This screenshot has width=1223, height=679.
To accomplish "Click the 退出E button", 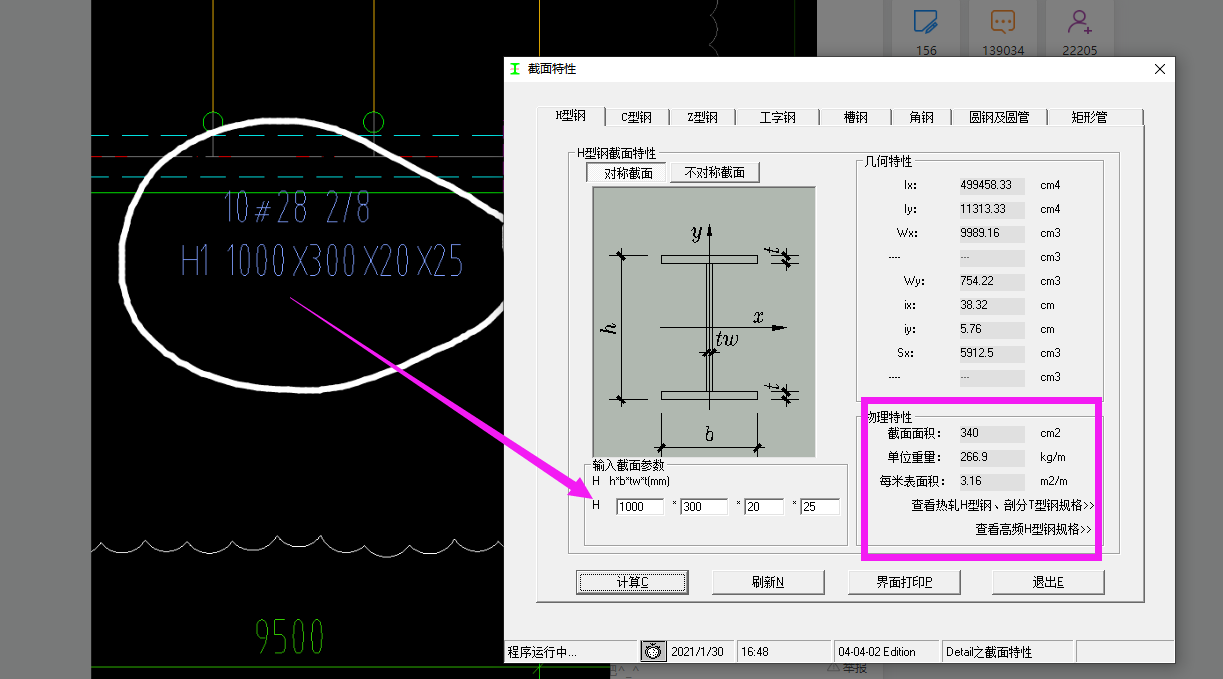I will click(1047, 582).
